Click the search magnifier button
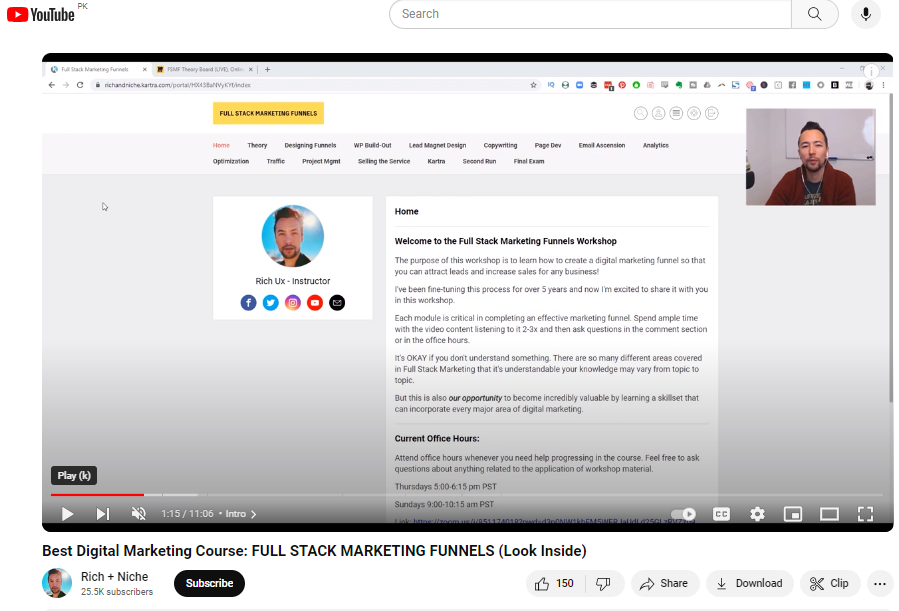This screenshot has height=611, width=899. click(x=815, y=14)
